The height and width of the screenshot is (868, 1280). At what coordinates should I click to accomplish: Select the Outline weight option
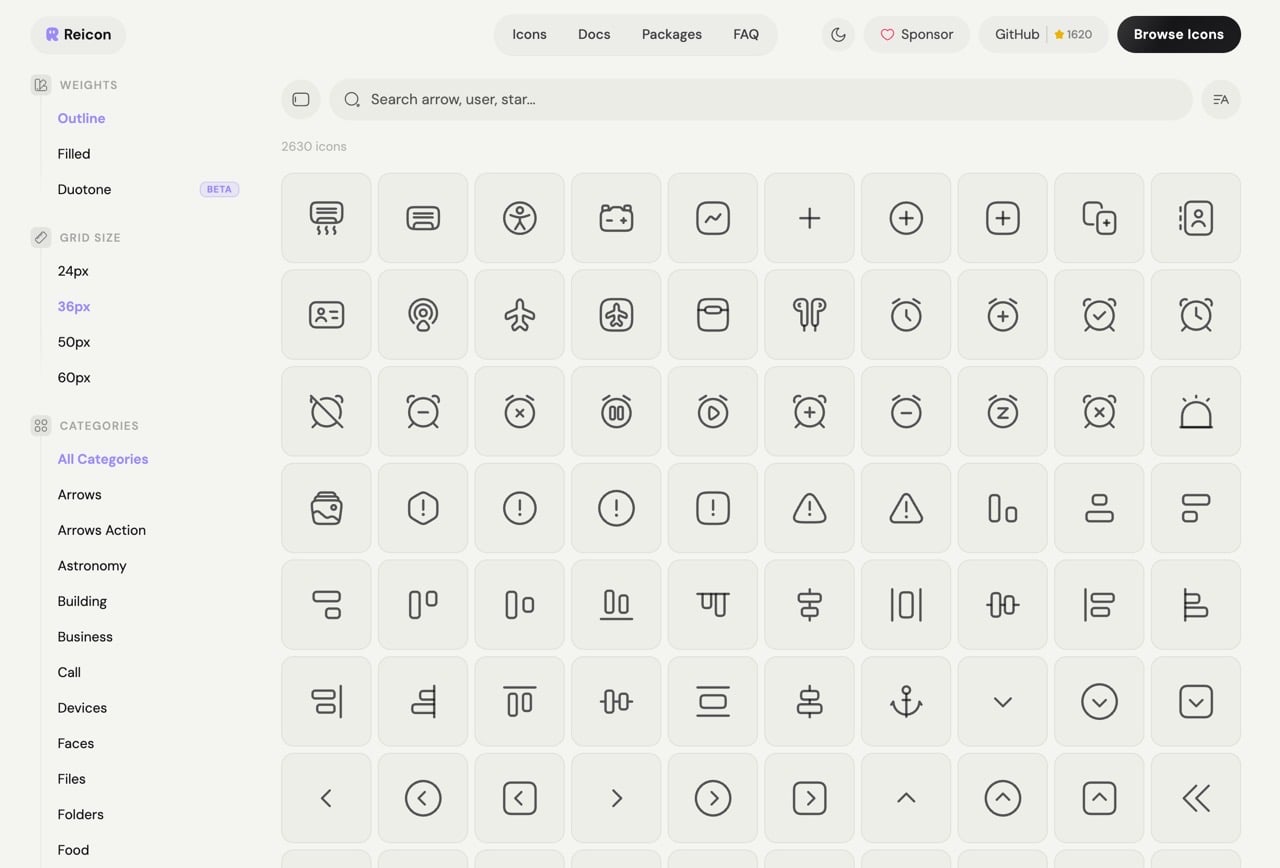pyautogui.click(x=81, y=118)
